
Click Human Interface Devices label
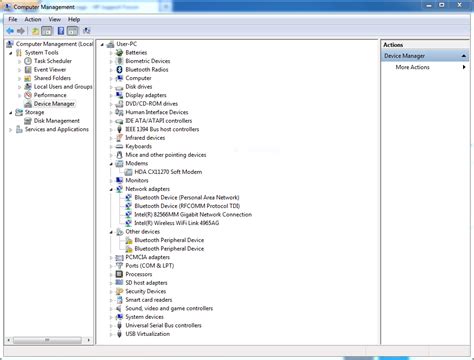tap(157, 112)
